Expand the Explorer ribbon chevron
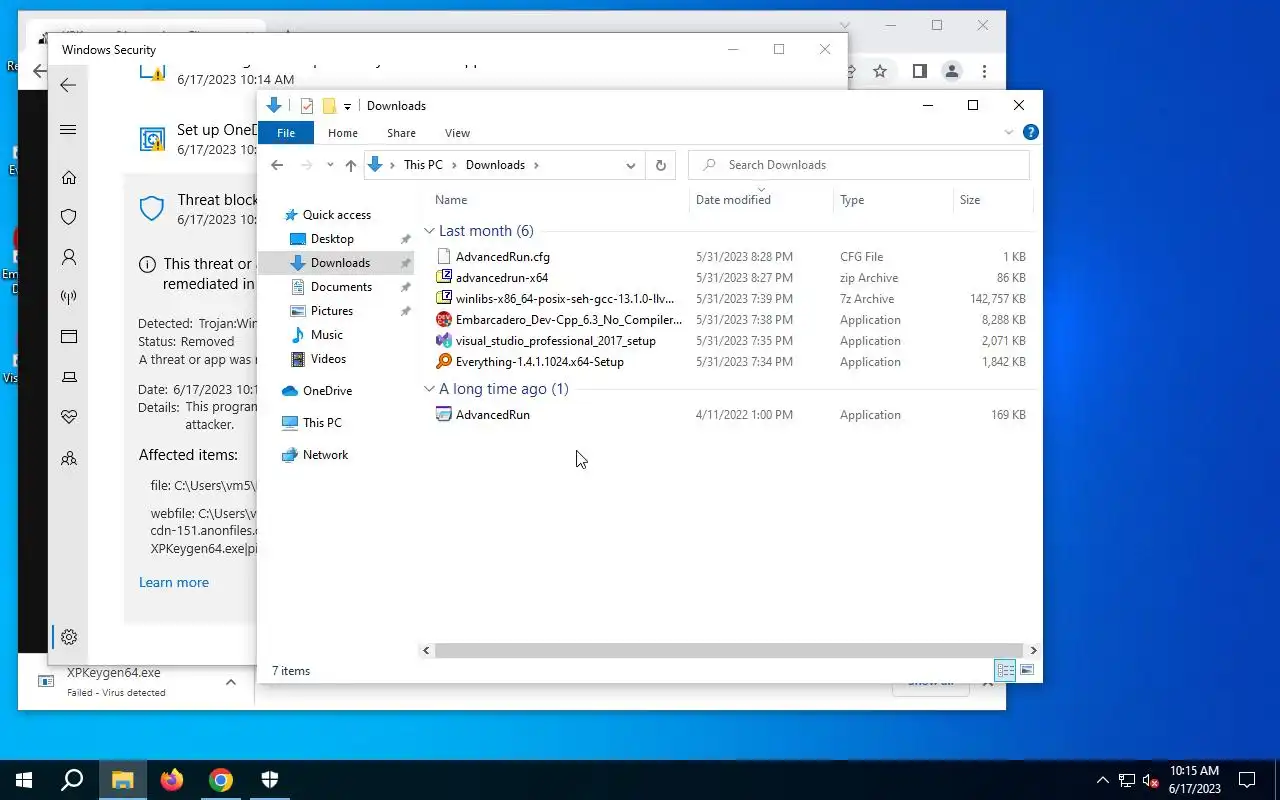 click(x=1008, y=132)
